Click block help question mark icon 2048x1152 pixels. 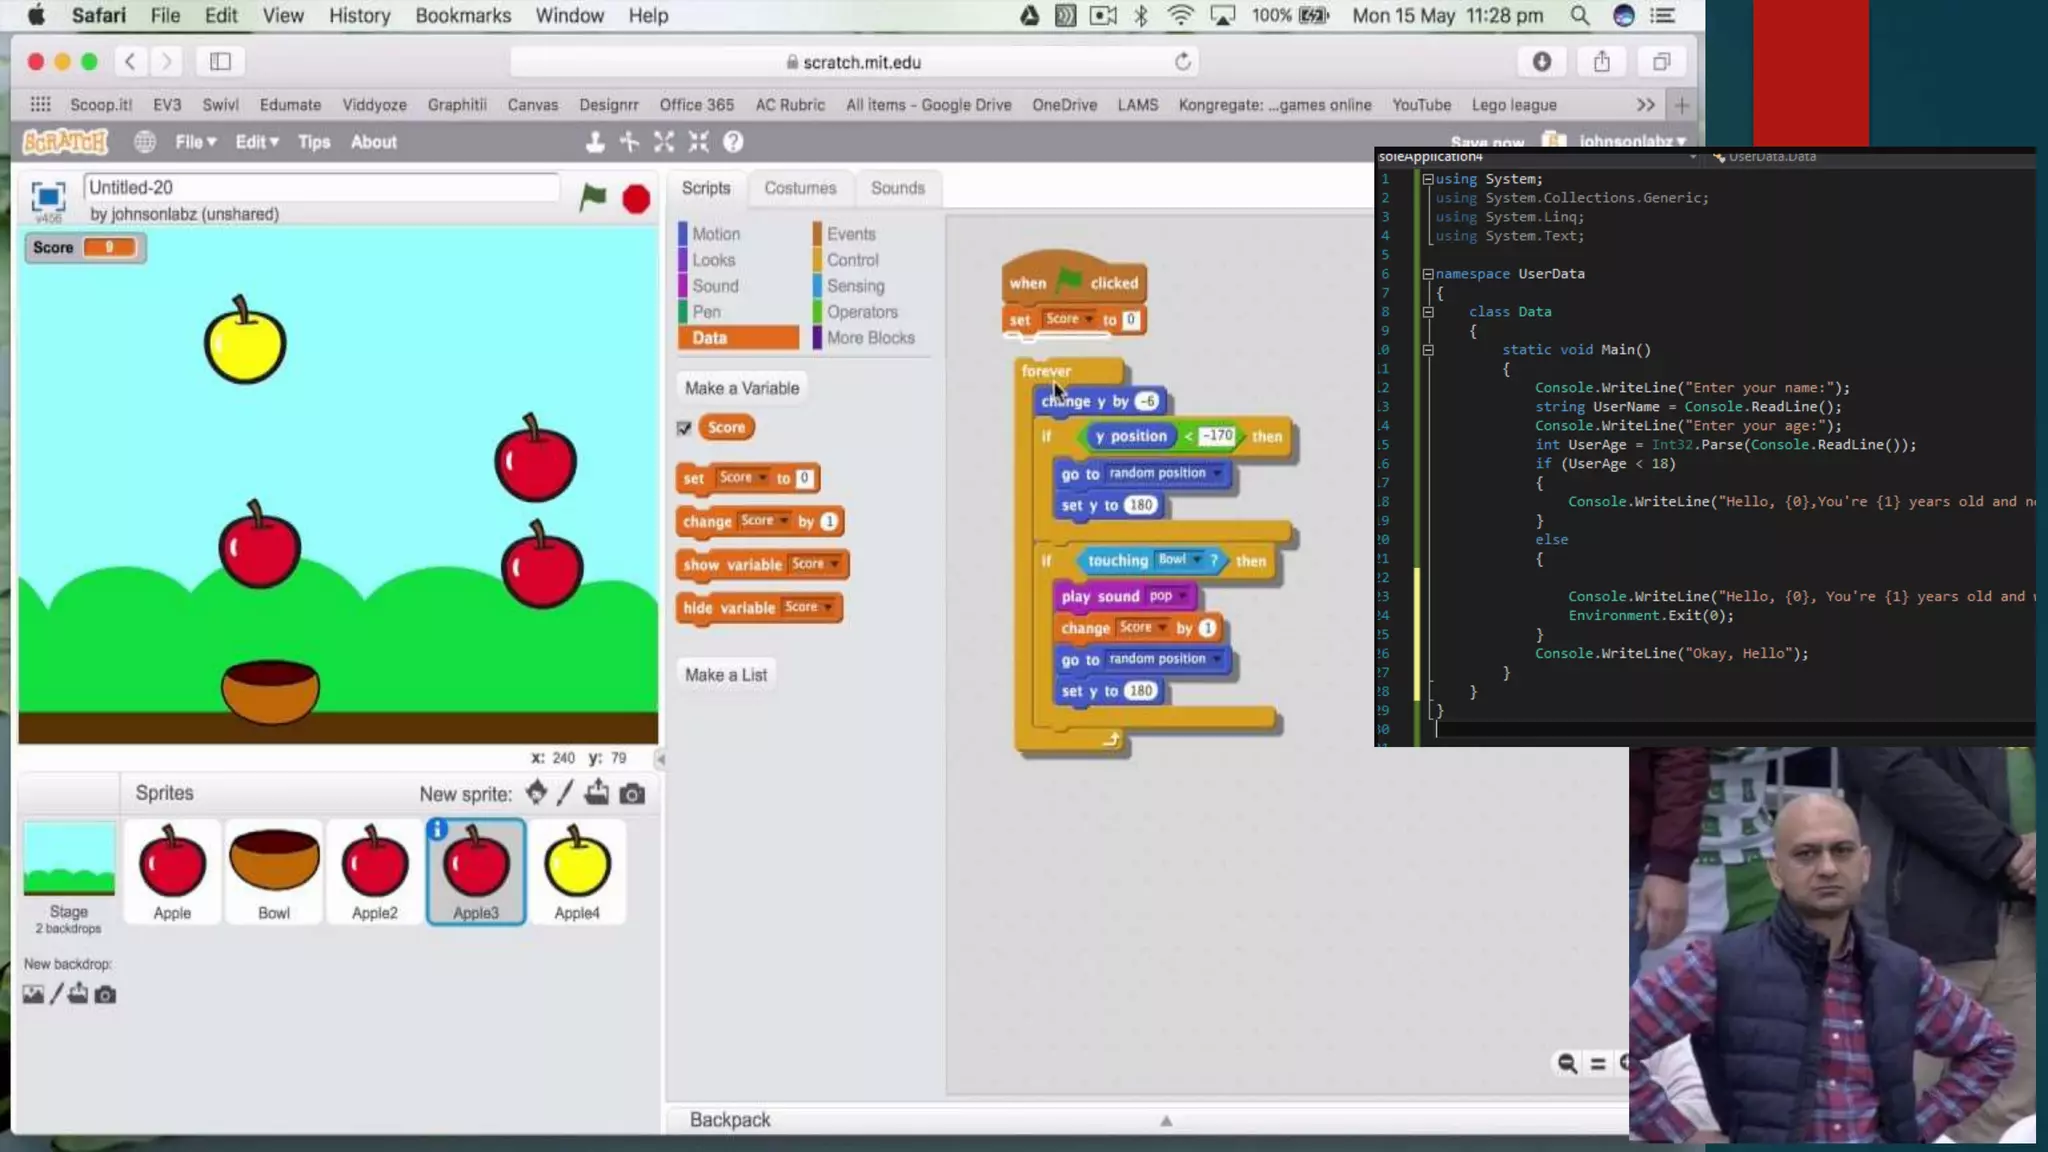click(x=733, y=142)
